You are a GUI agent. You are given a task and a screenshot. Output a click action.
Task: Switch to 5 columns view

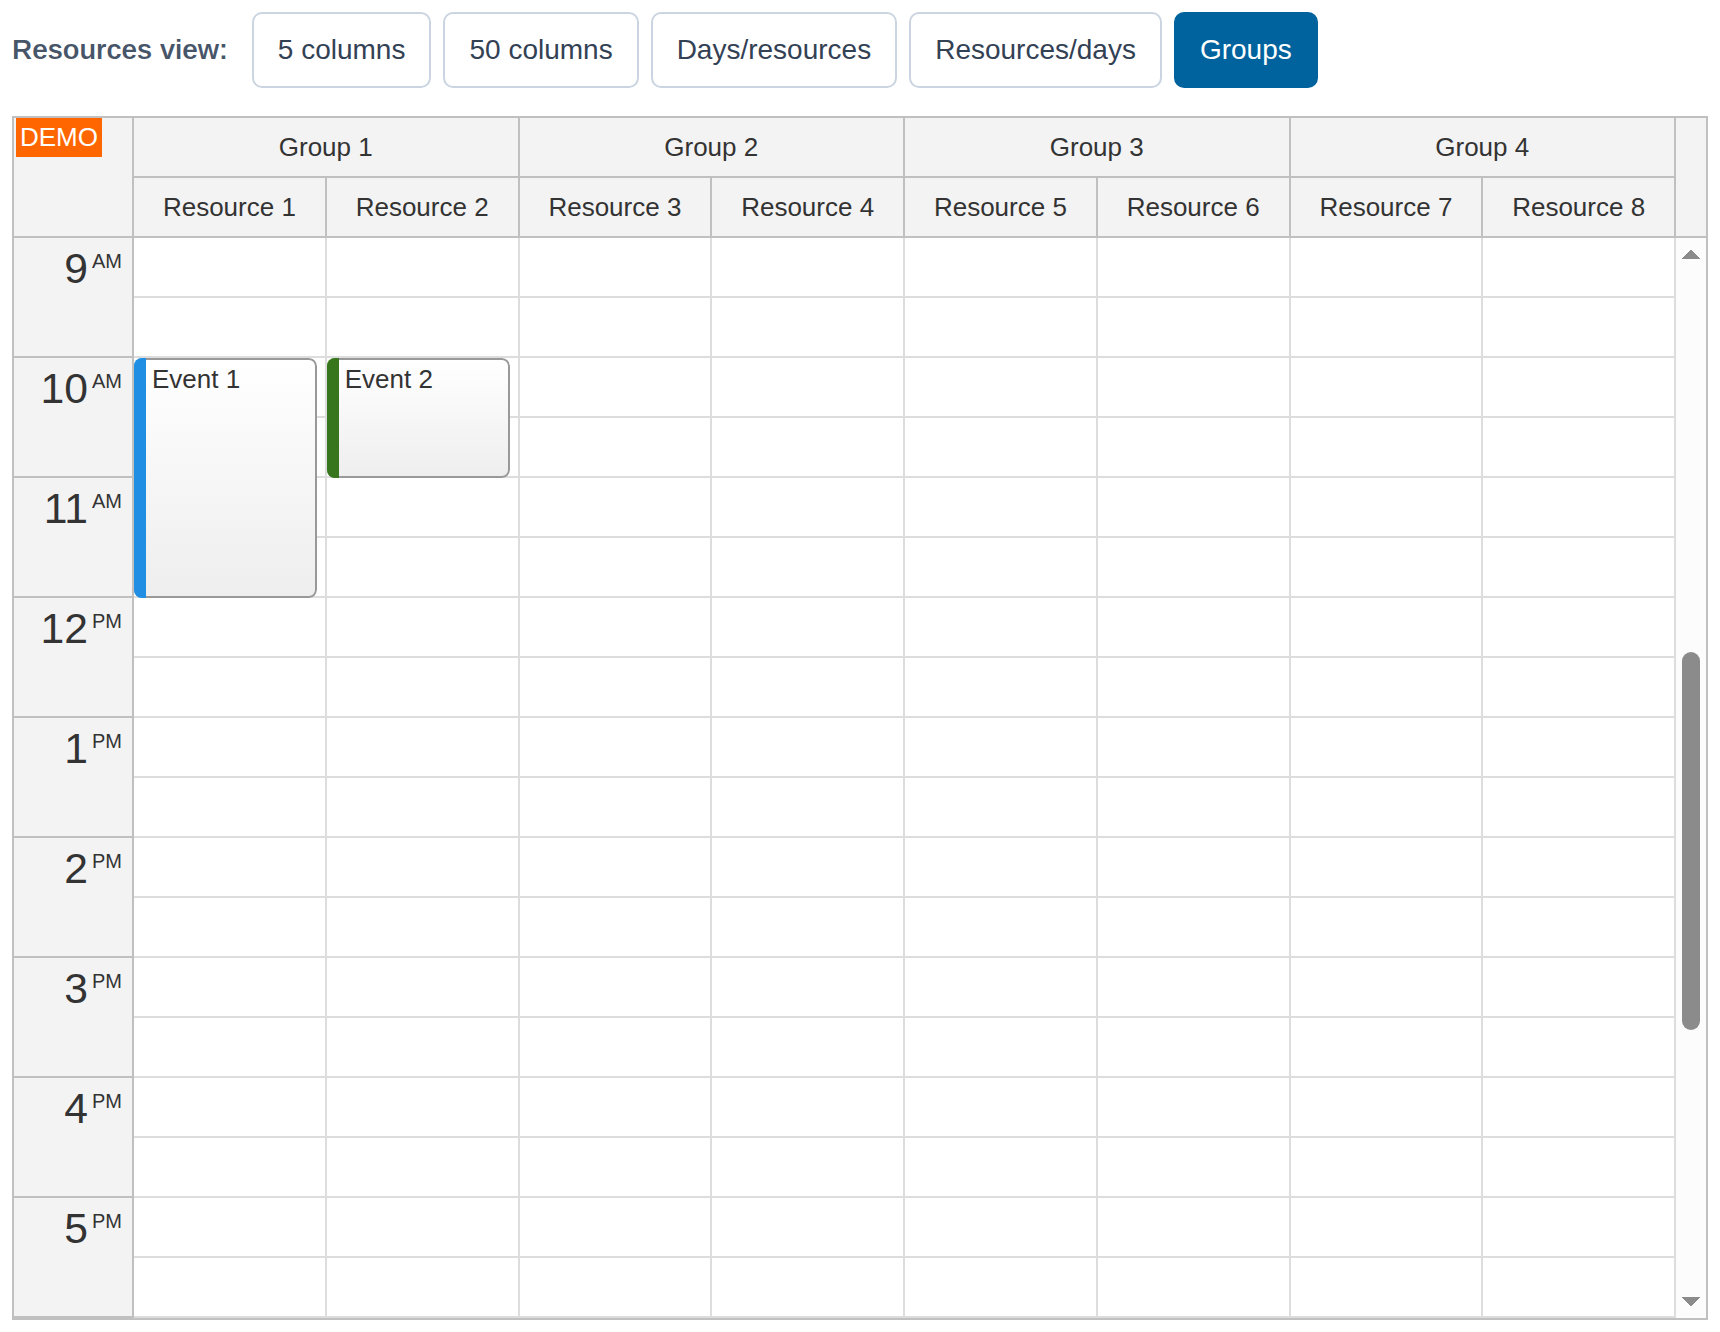pos(341,50)
